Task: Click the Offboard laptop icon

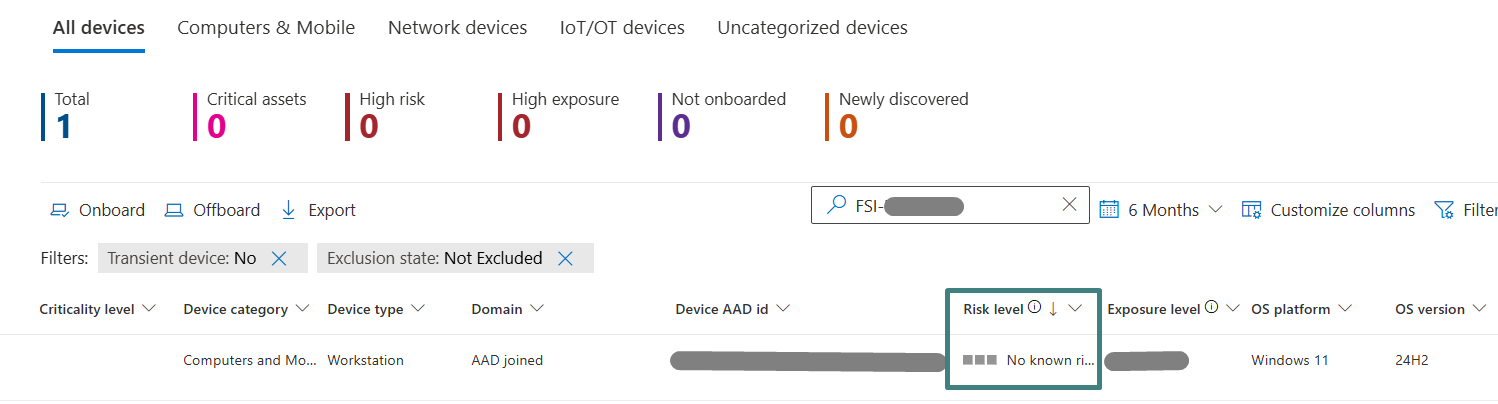Action: point(174,210)
